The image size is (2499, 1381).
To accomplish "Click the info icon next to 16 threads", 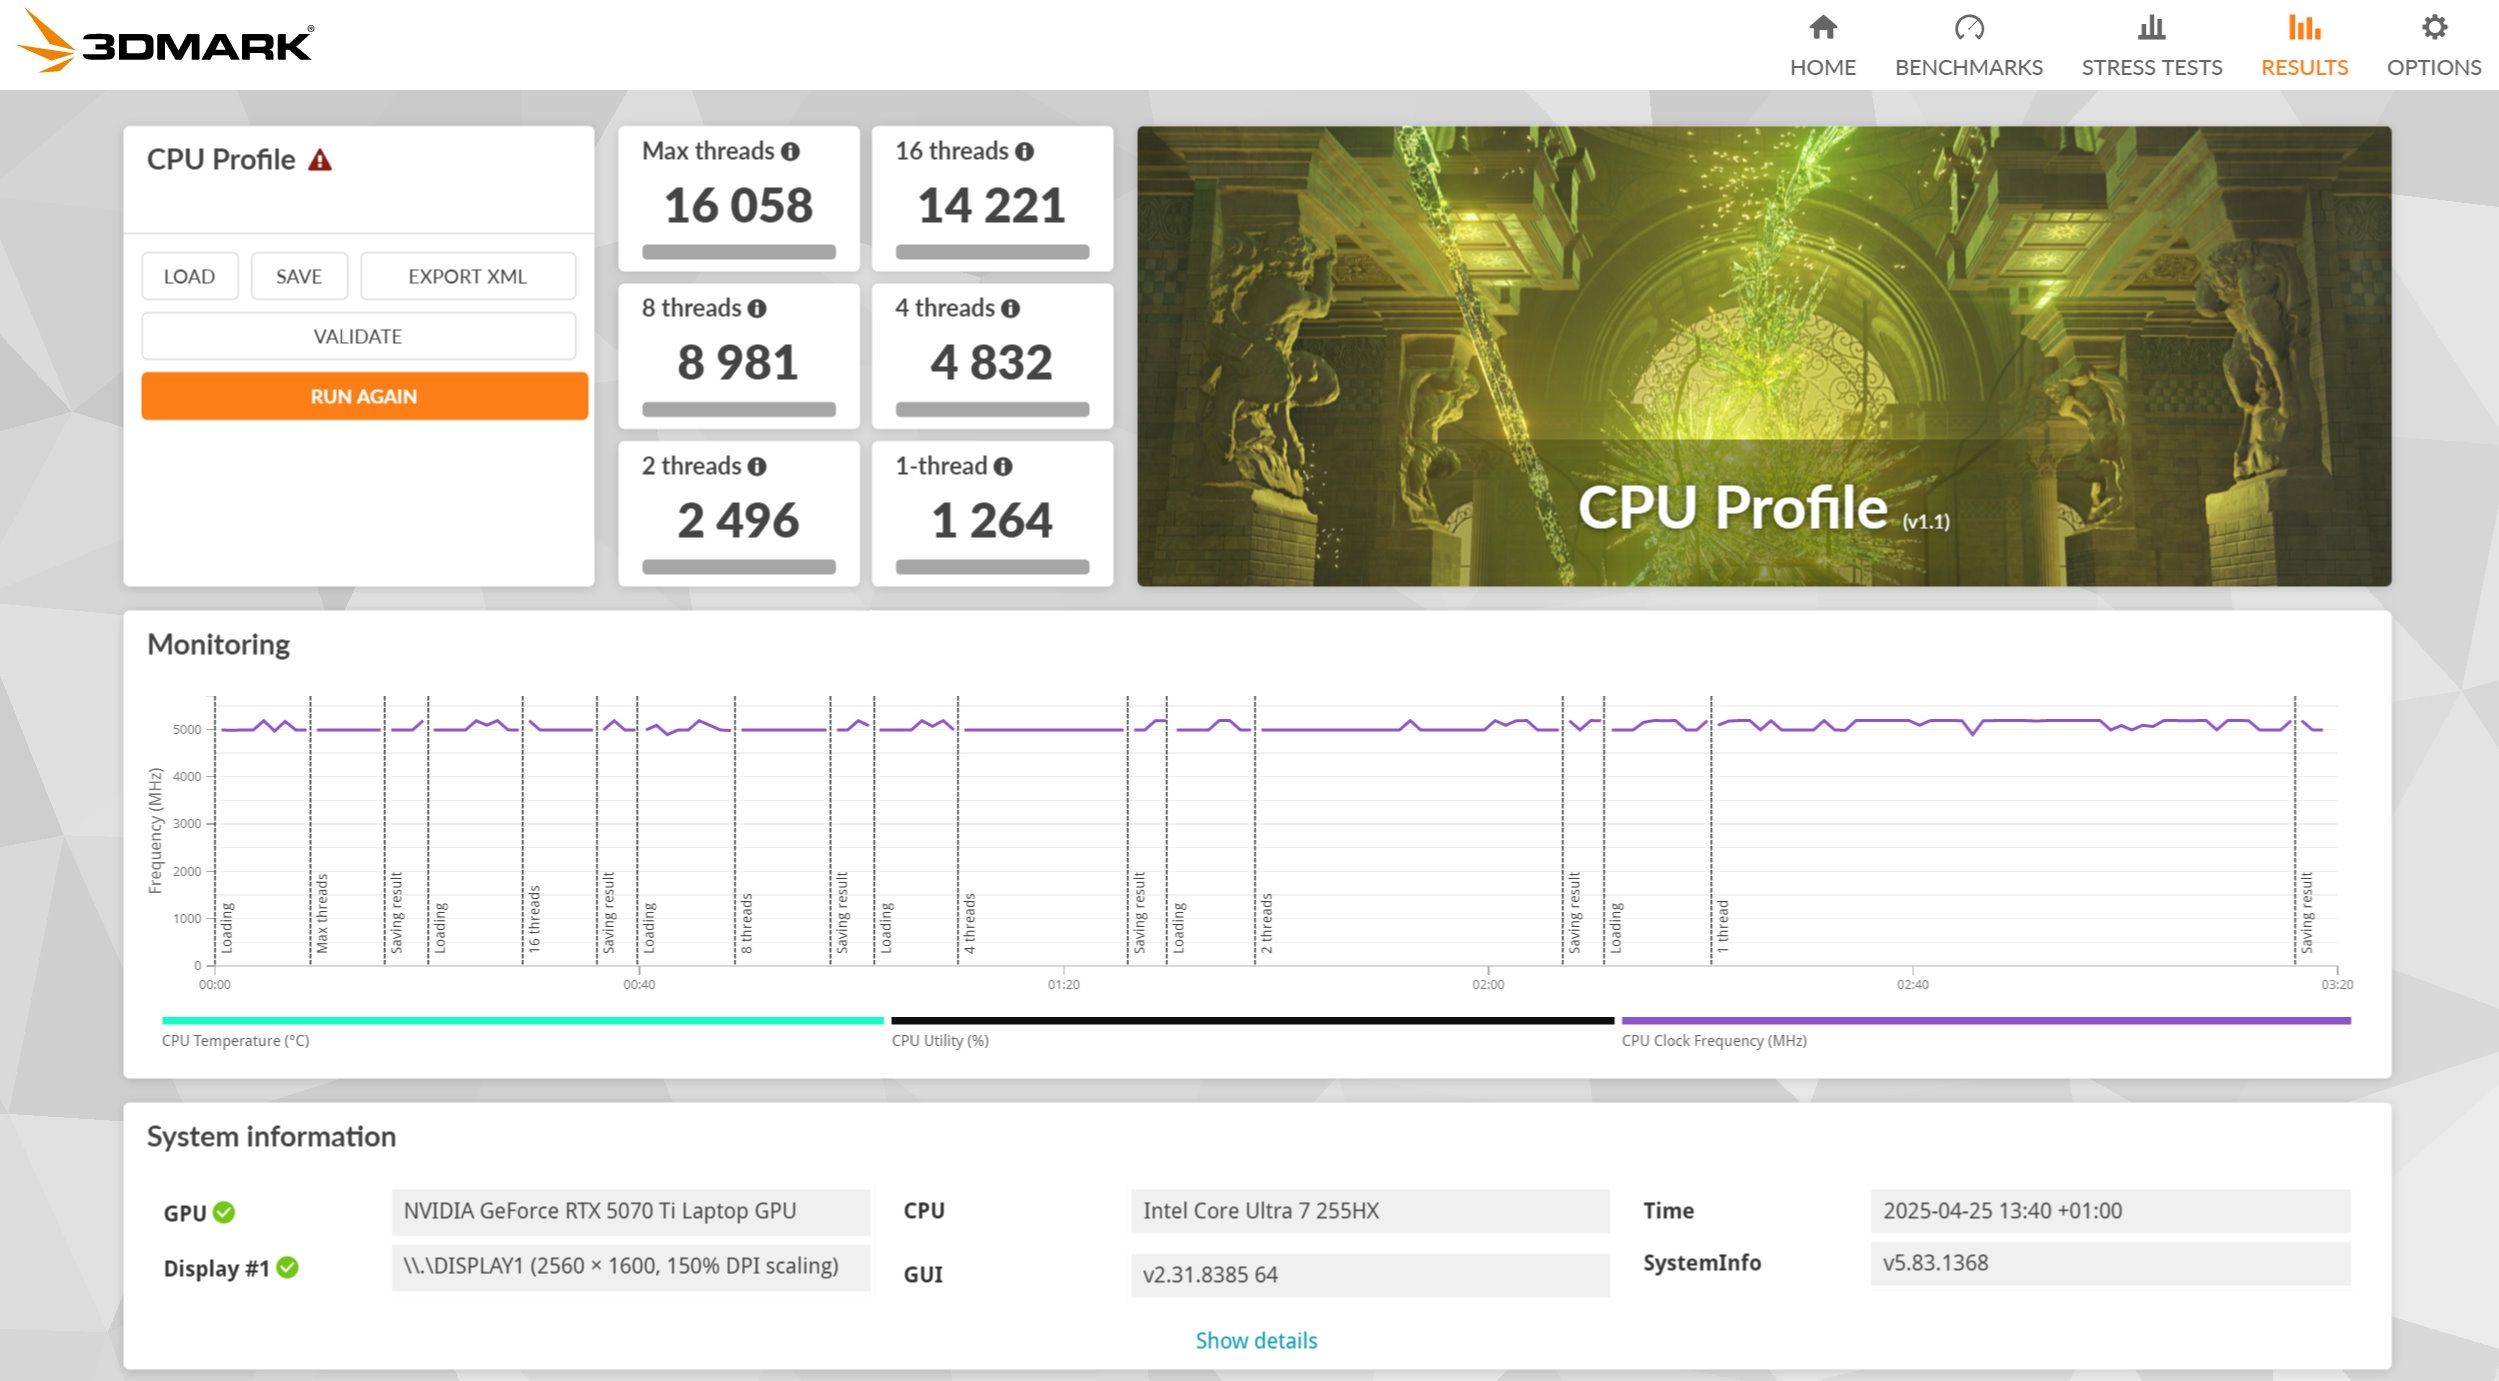I will (x=1024, y=152).
